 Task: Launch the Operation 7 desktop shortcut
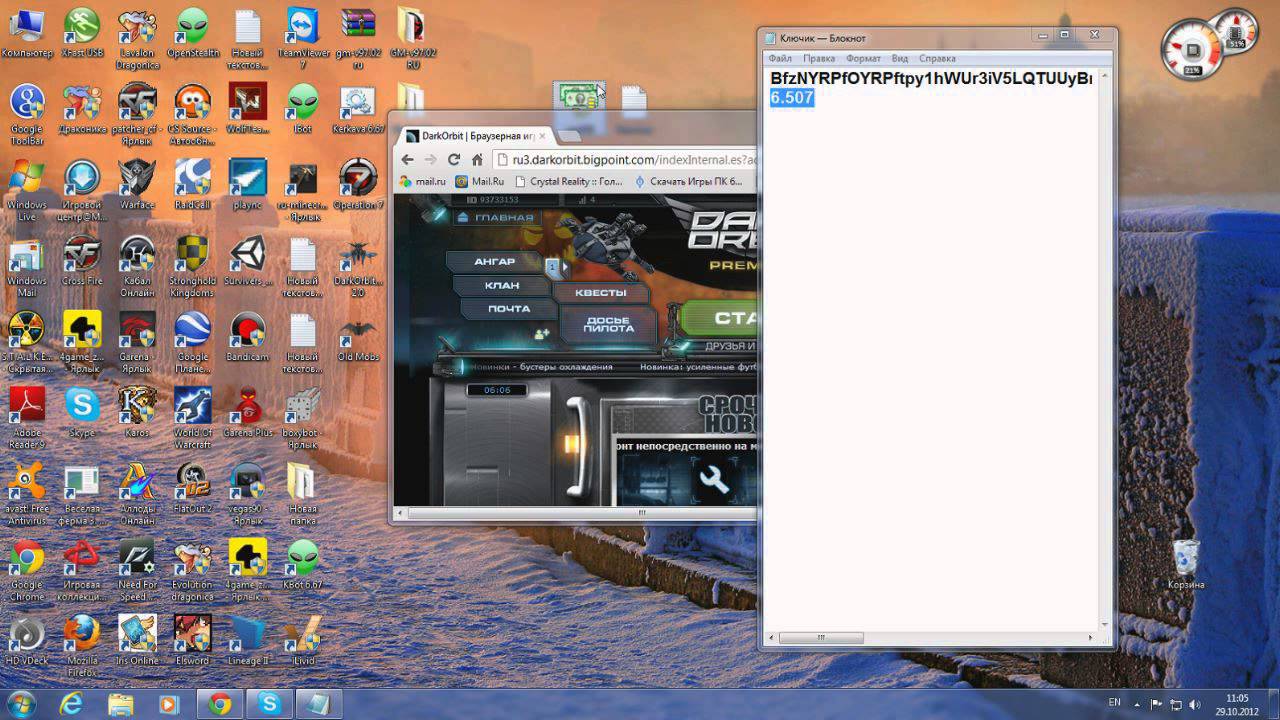coord(357,184)
